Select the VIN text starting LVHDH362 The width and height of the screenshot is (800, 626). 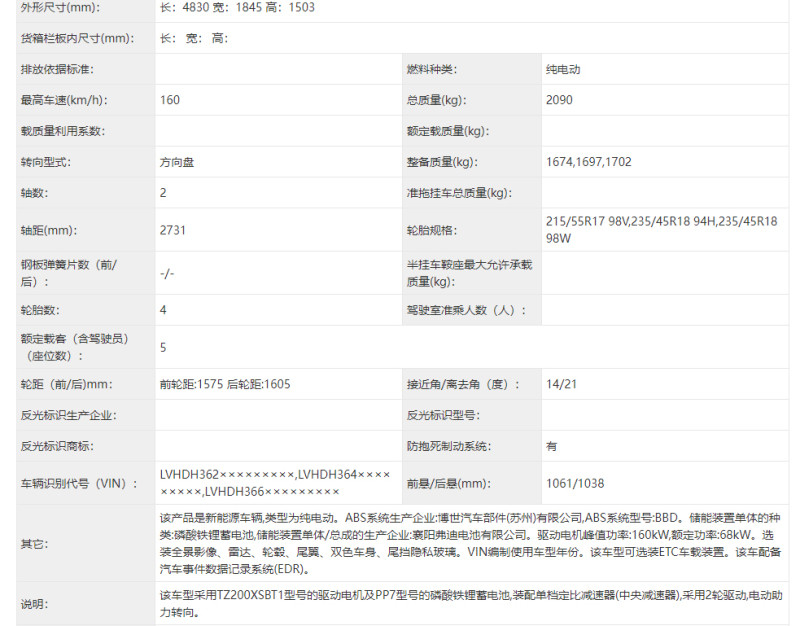tap(275, 483)
